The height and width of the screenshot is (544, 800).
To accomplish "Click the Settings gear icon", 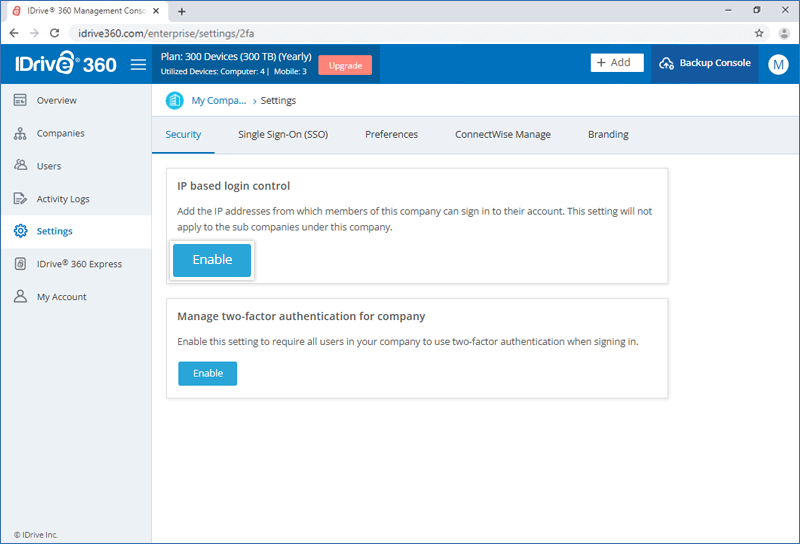I will pyautogui.click(x=20, y=231).
